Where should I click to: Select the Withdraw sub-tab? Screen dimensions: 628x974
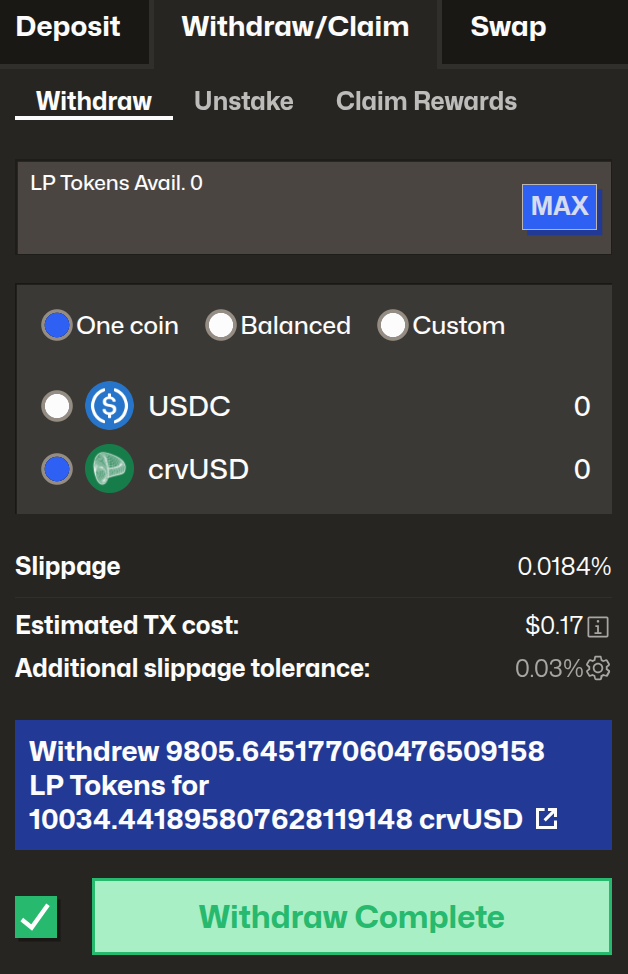pos(93,100)
